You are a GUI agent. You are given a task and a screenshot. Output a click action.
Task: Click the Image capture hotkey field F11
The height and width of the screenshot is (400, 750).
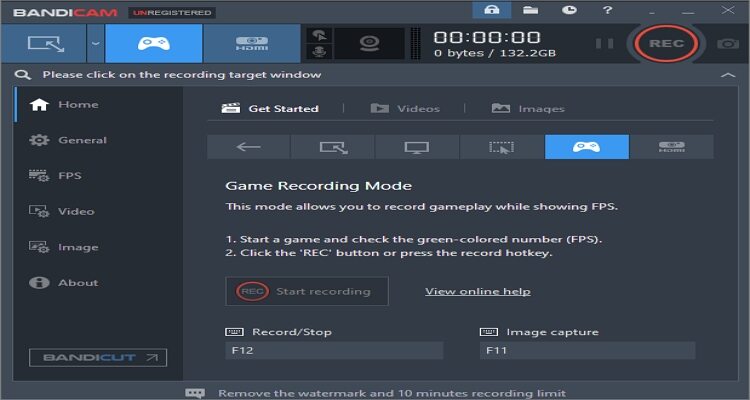pos(587,350)
